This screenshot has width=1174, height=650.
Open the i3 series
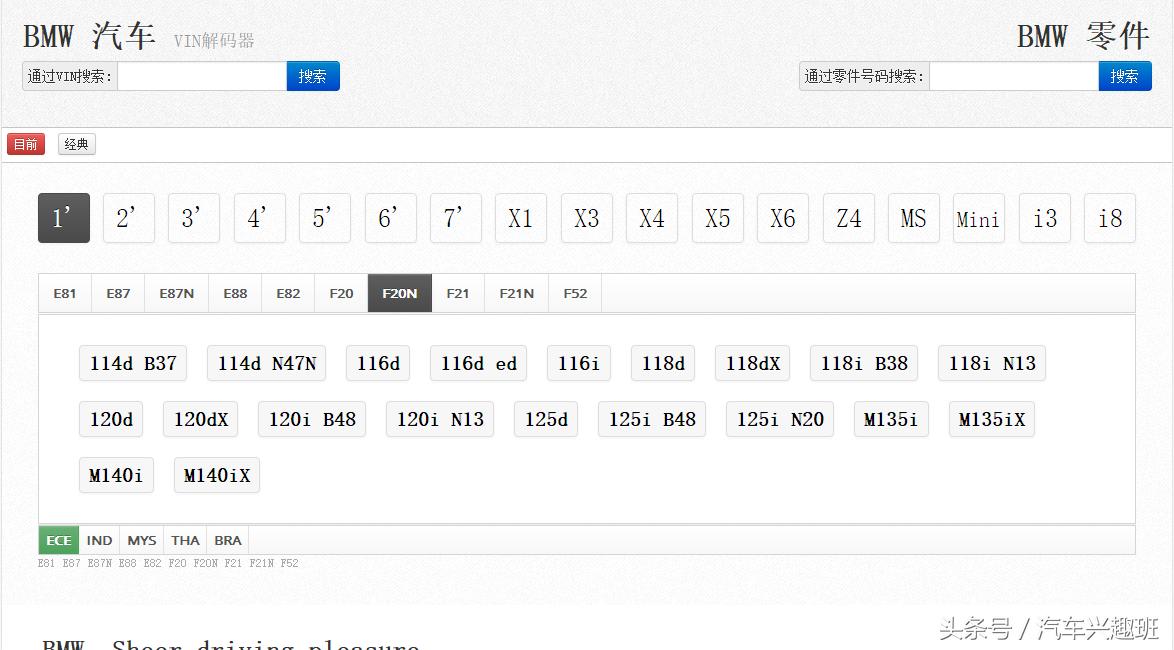pyautogui.click(x=1045, y=218)
